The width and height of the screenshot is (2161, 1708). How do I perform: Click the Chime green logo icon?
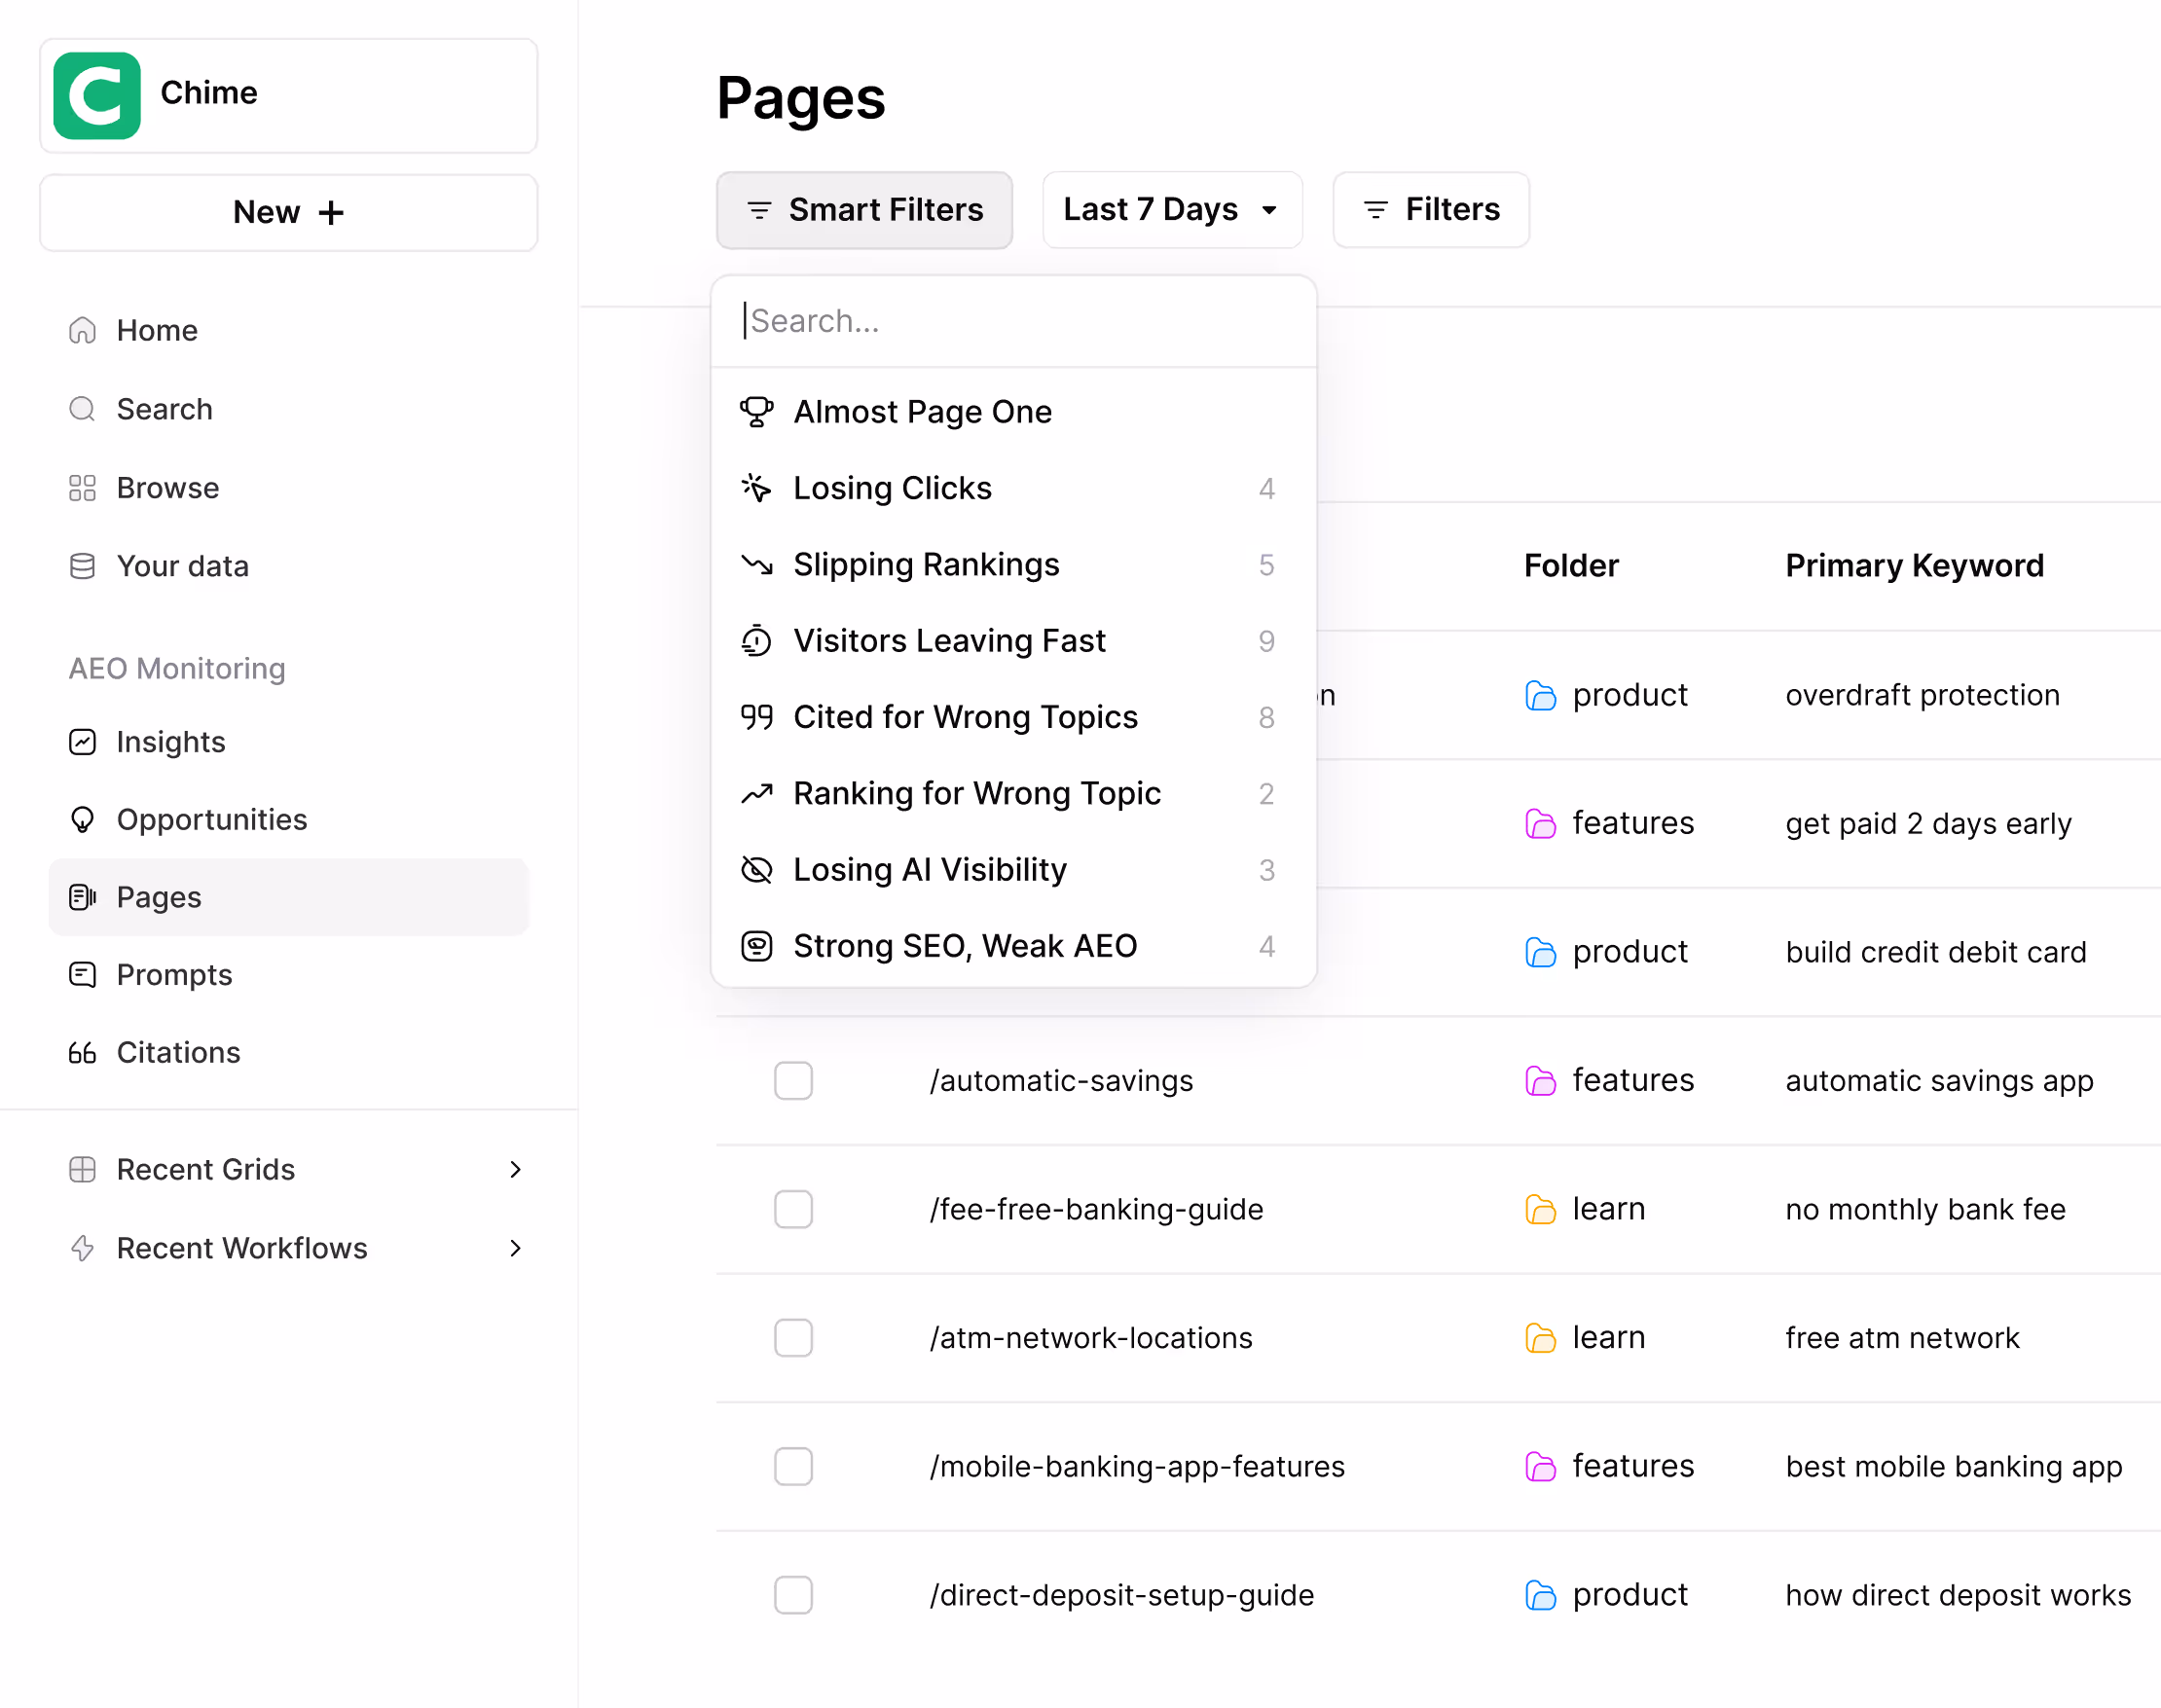tap(97, 95)
